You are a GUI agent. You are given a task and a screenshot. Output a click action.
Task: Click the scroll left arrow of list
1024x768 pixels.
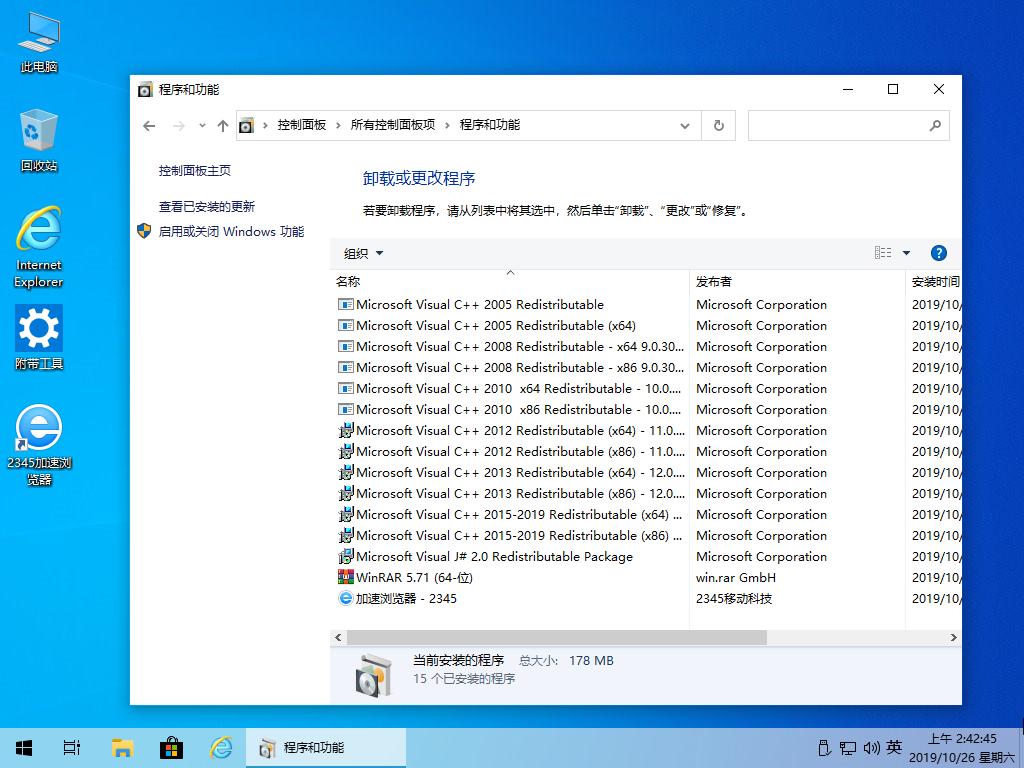338,637
